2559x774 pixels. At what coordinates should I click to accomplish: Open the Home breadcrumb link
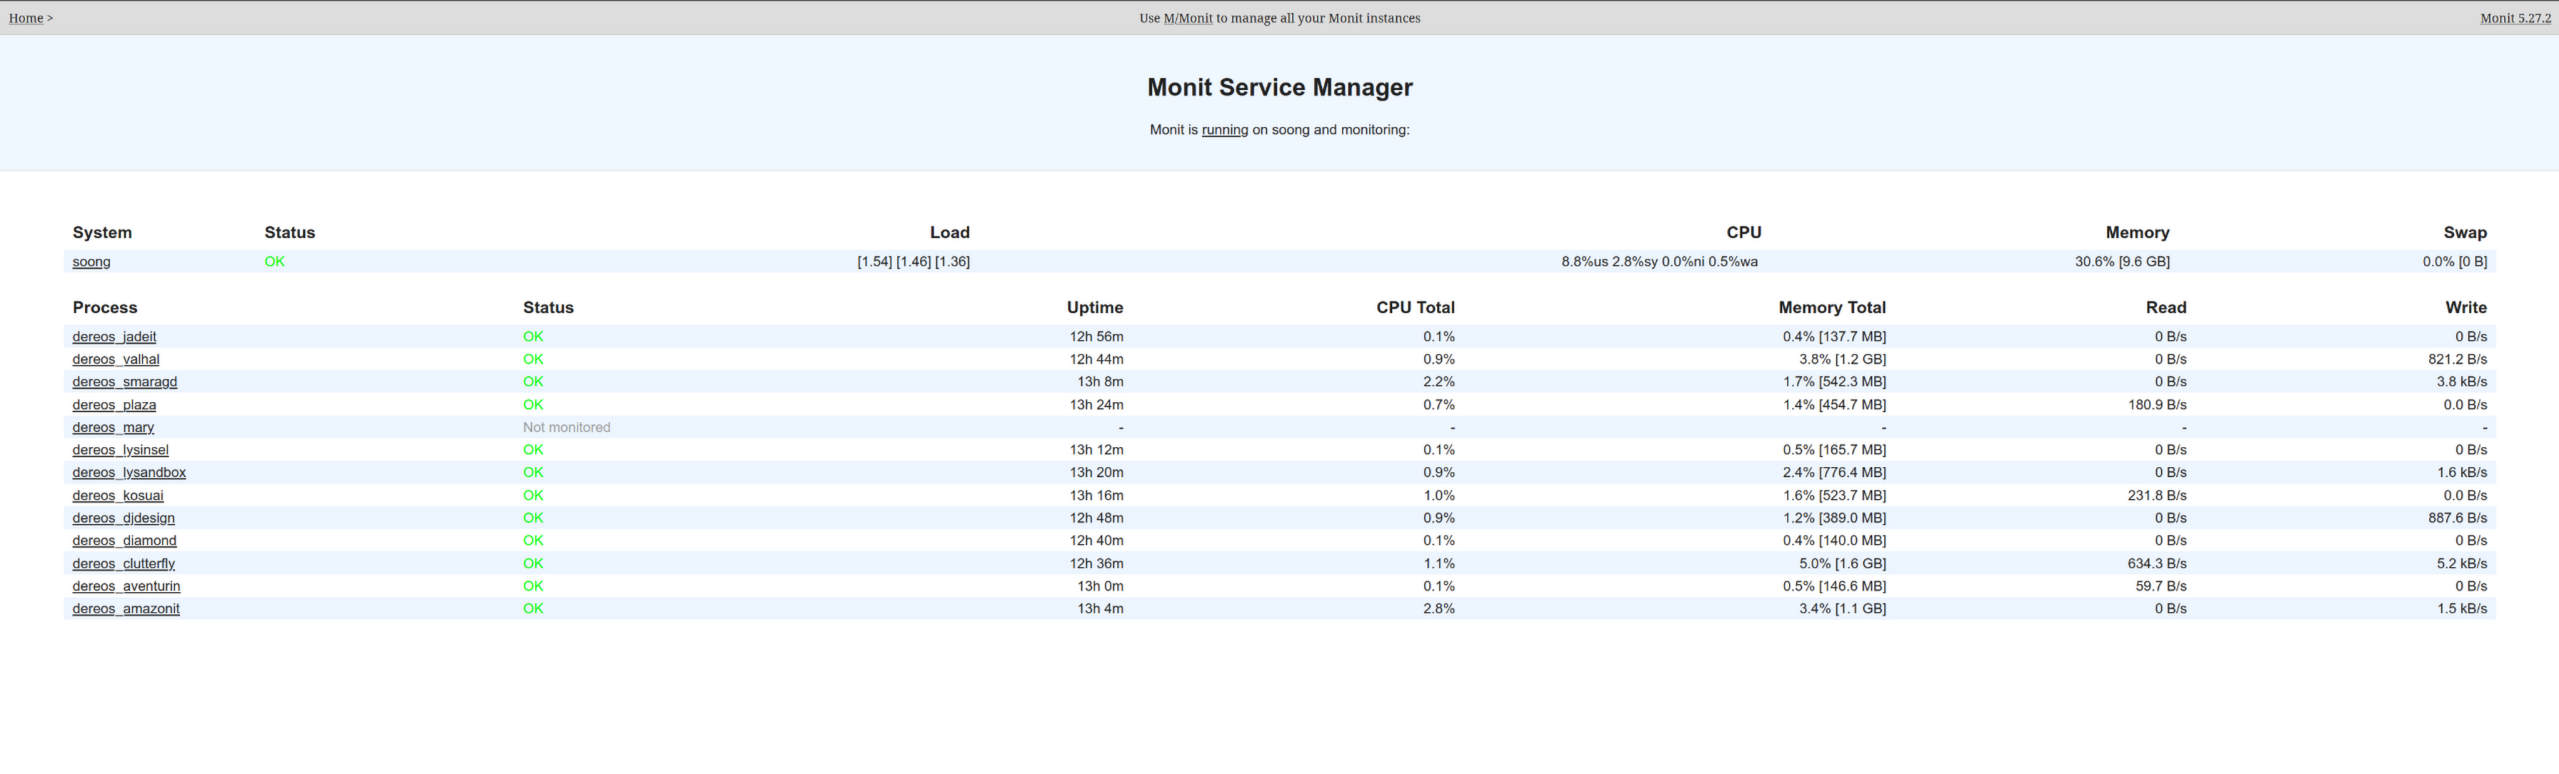pos(26,18)
